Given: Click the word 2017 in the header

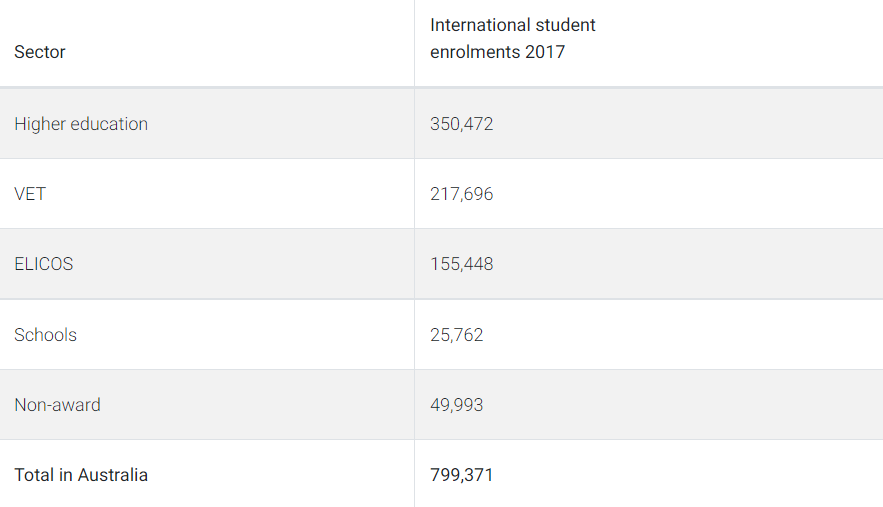Looking at the screenshot, I should [545, 52].
